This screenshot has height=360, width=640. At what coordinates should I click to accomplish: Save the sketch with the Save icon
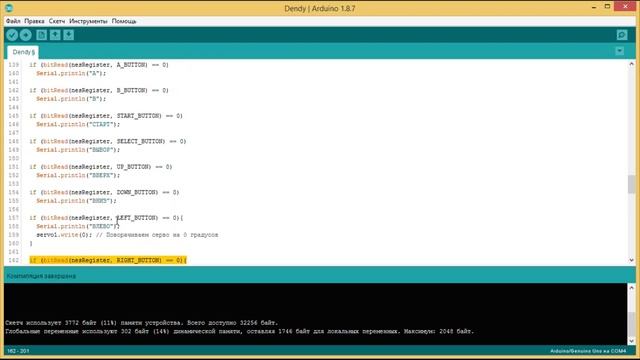[x=69, y=35]
